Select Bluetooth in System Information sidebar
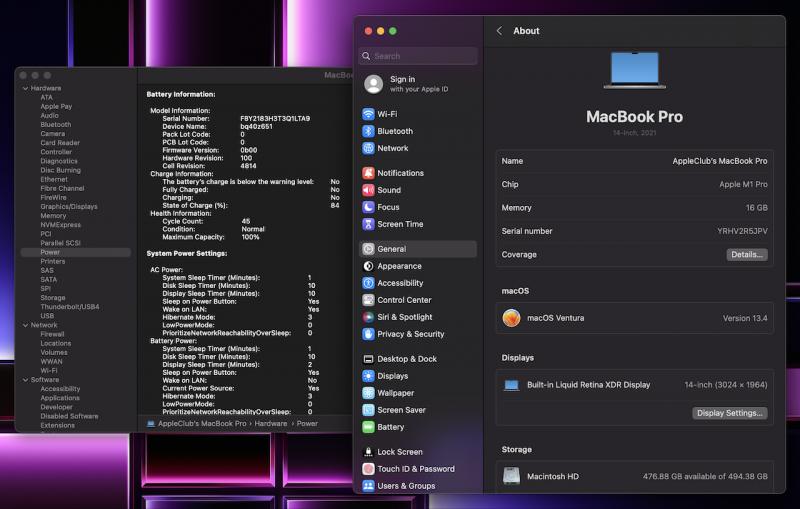The image size is (800, 509). click(x=56, y=124)
